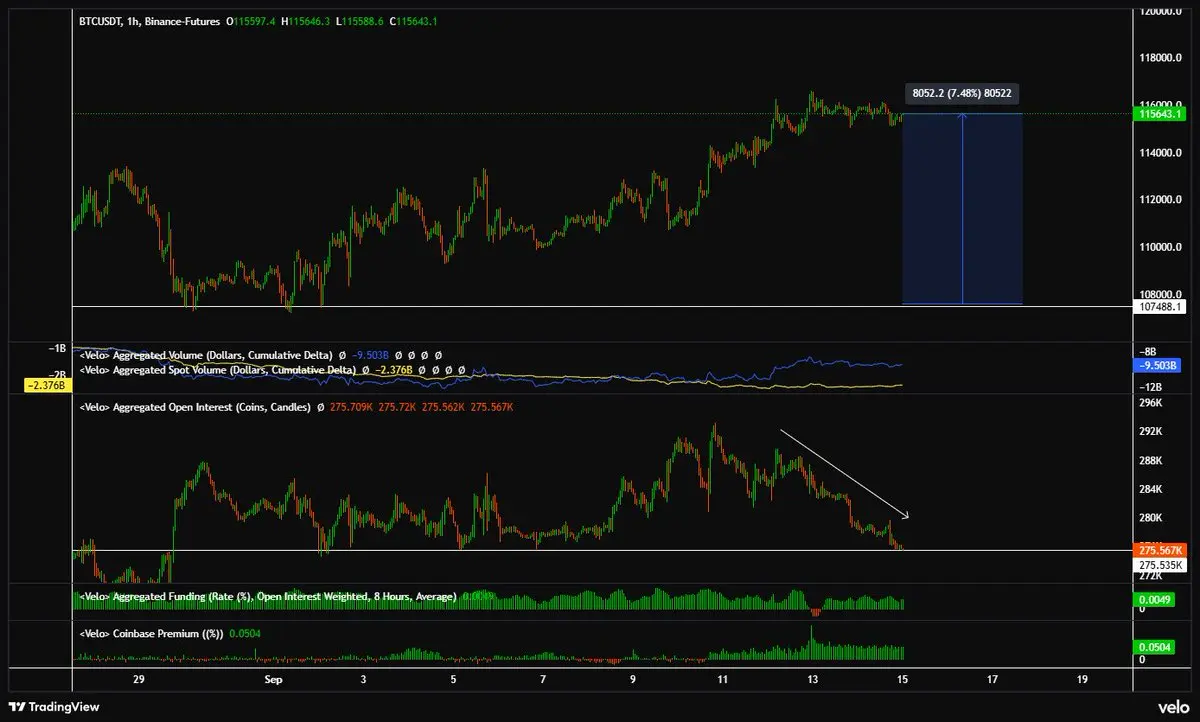Click the BTCUSDT, 1h, Binance-Futures symbol title
This screenshot has width=1200, height=722.
coord(149,21)
